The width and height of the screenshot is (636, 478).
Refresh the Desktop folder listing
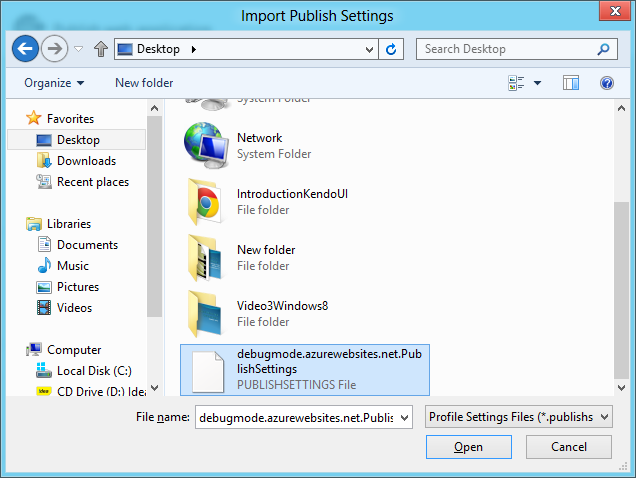click(x=392, y=49)
